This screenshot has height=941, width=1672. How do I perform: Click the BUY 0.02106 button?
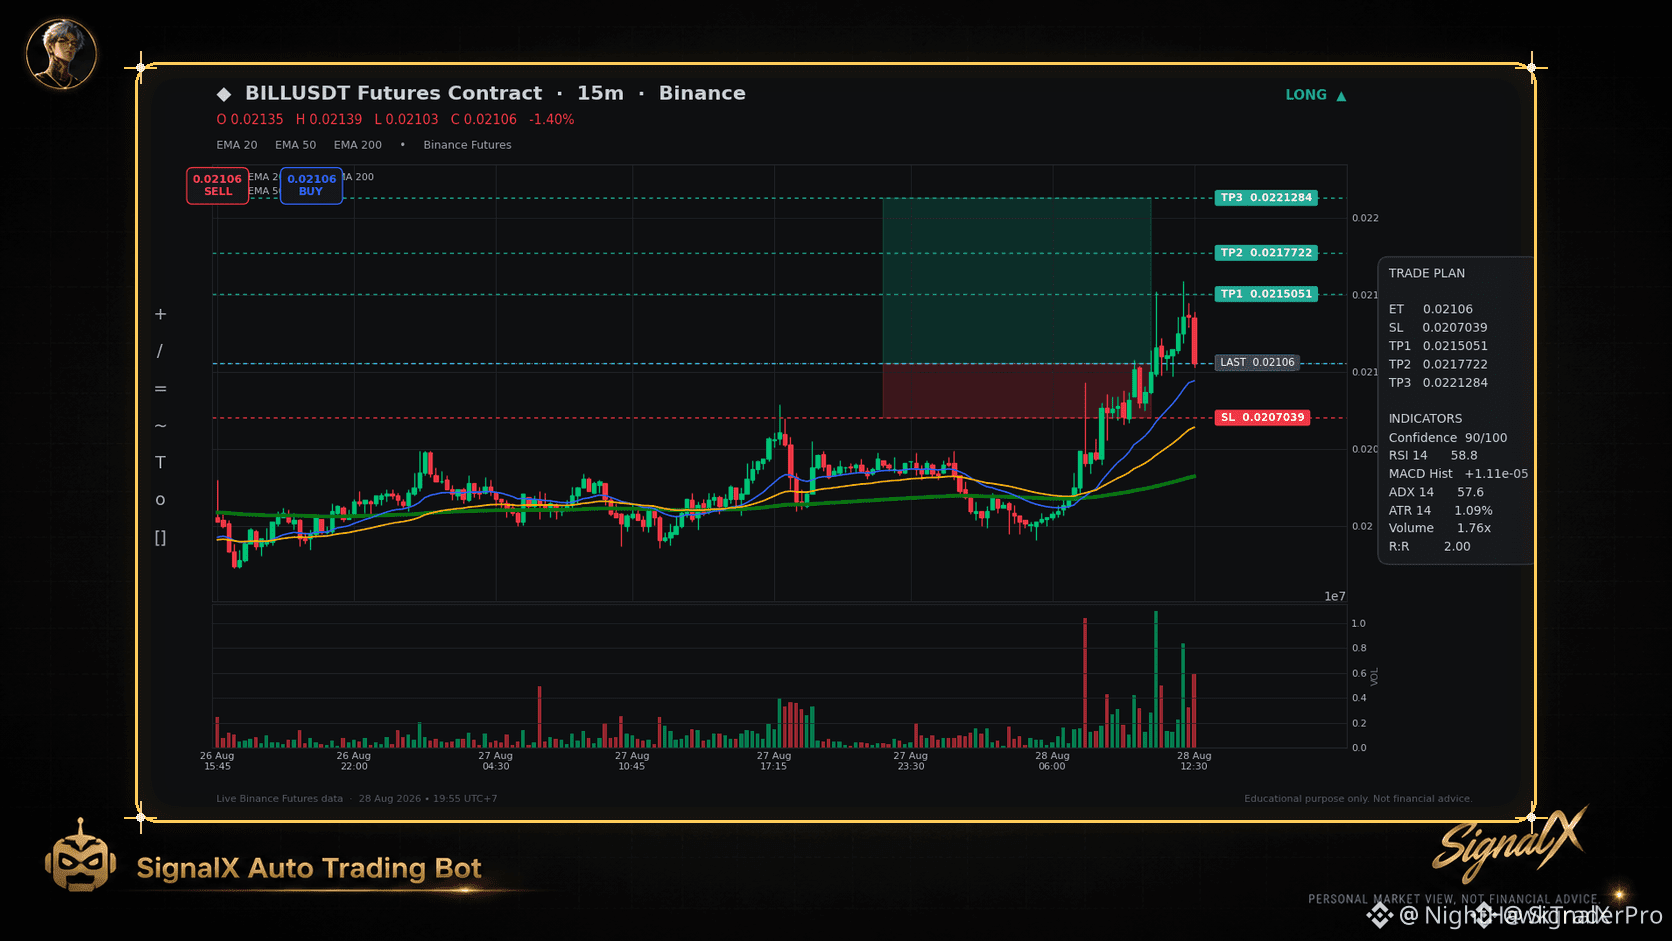311,185
